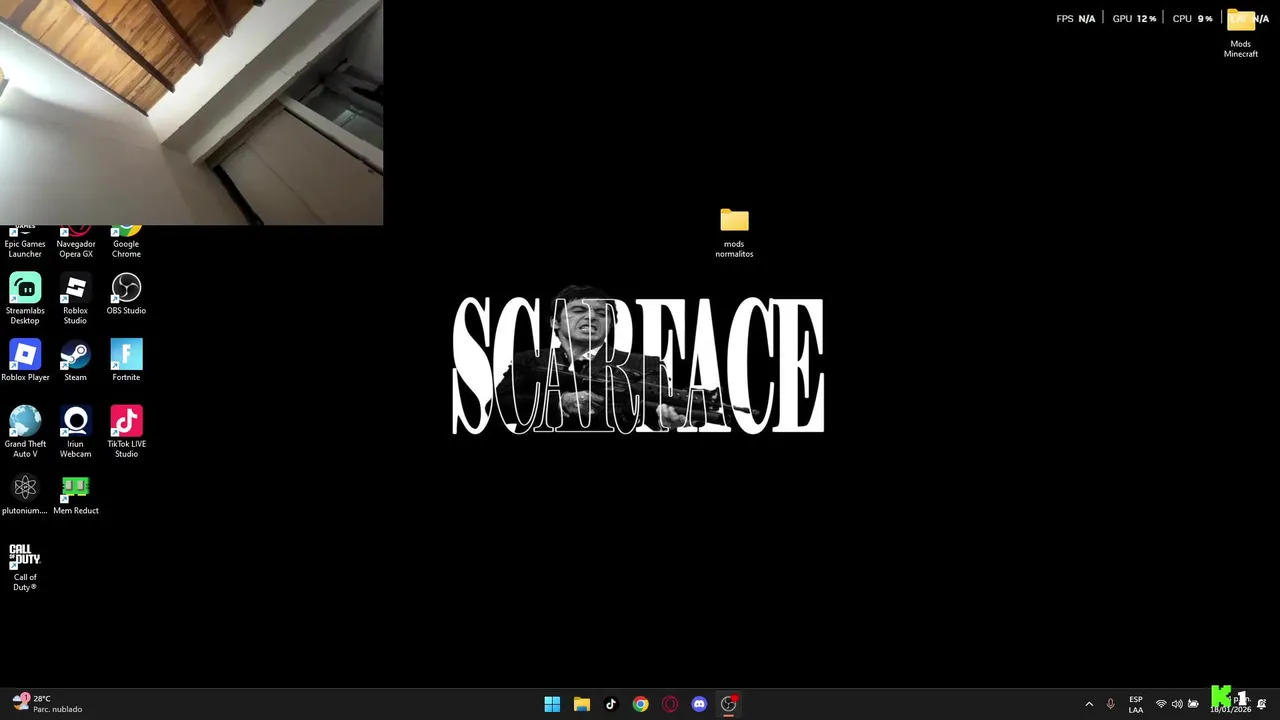Image resolution: width=1280 pixels, height=720 pixels.
Task: Open the 28°C Parc. nublado weather widget
Action: pos(48,704)
